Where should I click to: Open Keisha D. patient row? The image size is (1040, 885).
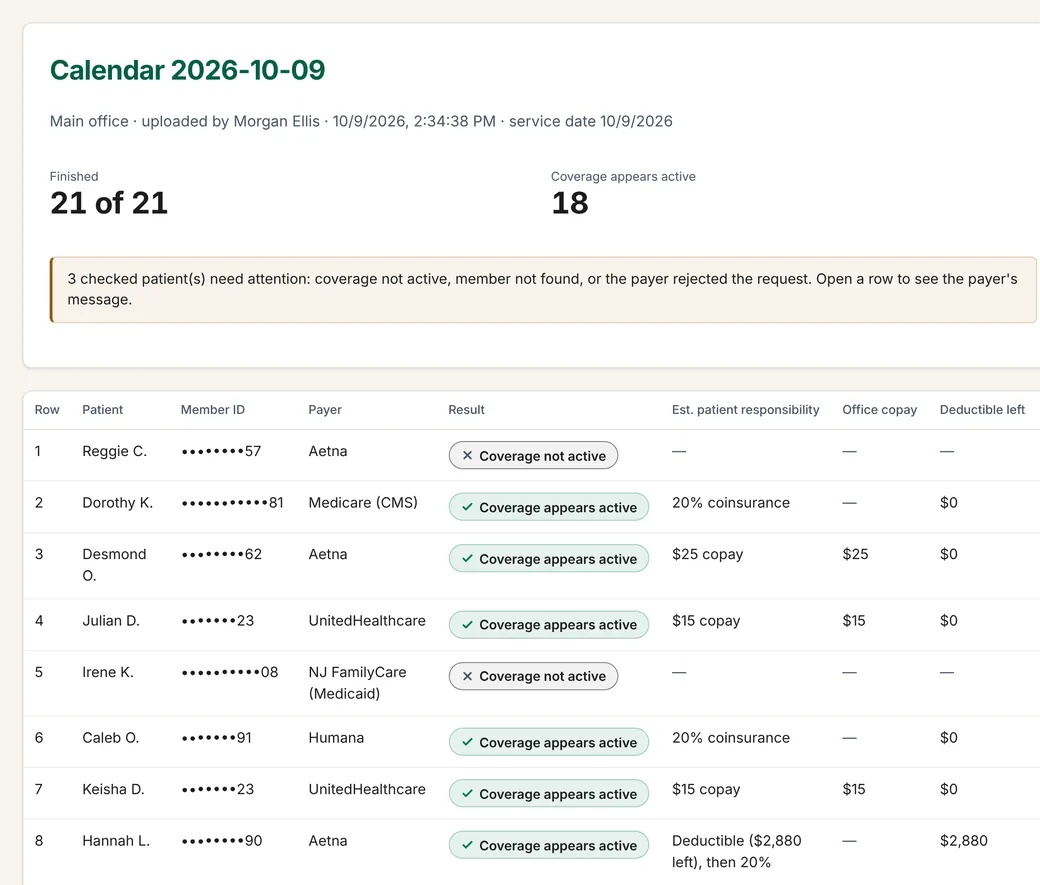coord(531,793)
